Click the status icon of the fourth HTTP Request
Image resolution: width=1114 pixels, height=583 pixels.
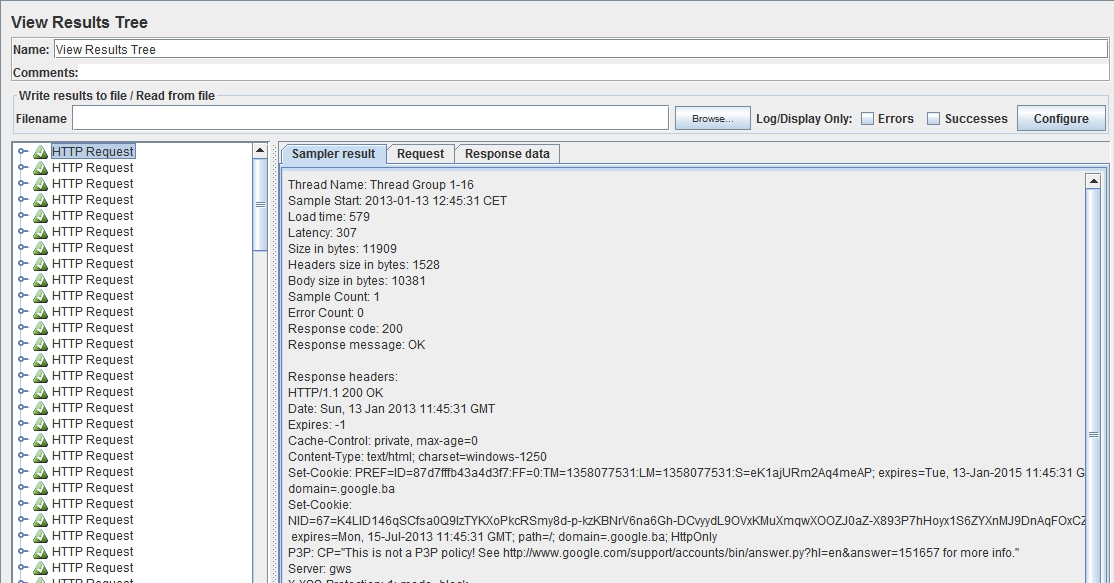(x=41, y=200)
